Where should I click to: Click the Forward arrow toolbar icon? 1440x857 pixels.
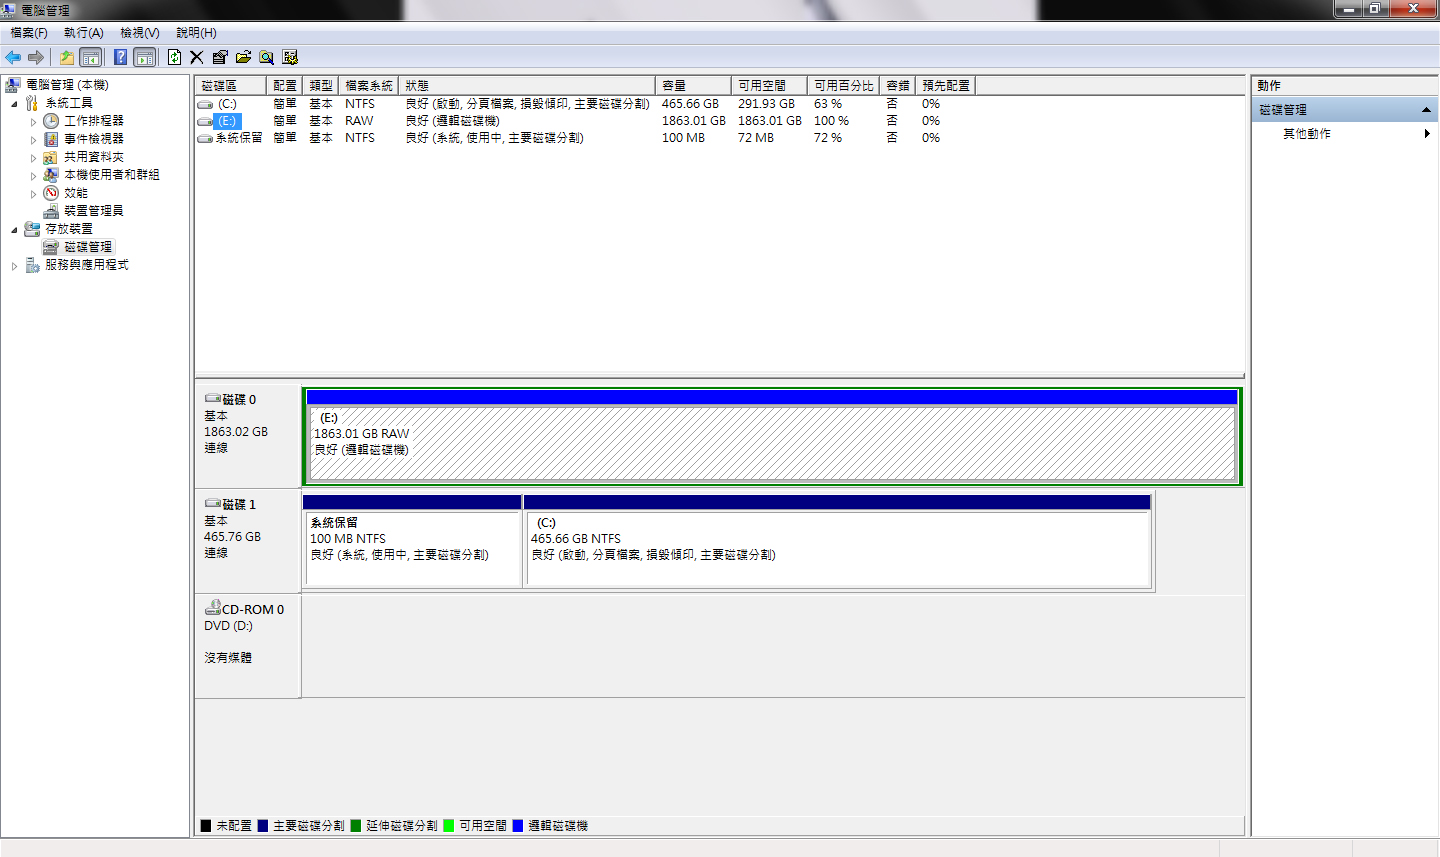tap(36, 58)
